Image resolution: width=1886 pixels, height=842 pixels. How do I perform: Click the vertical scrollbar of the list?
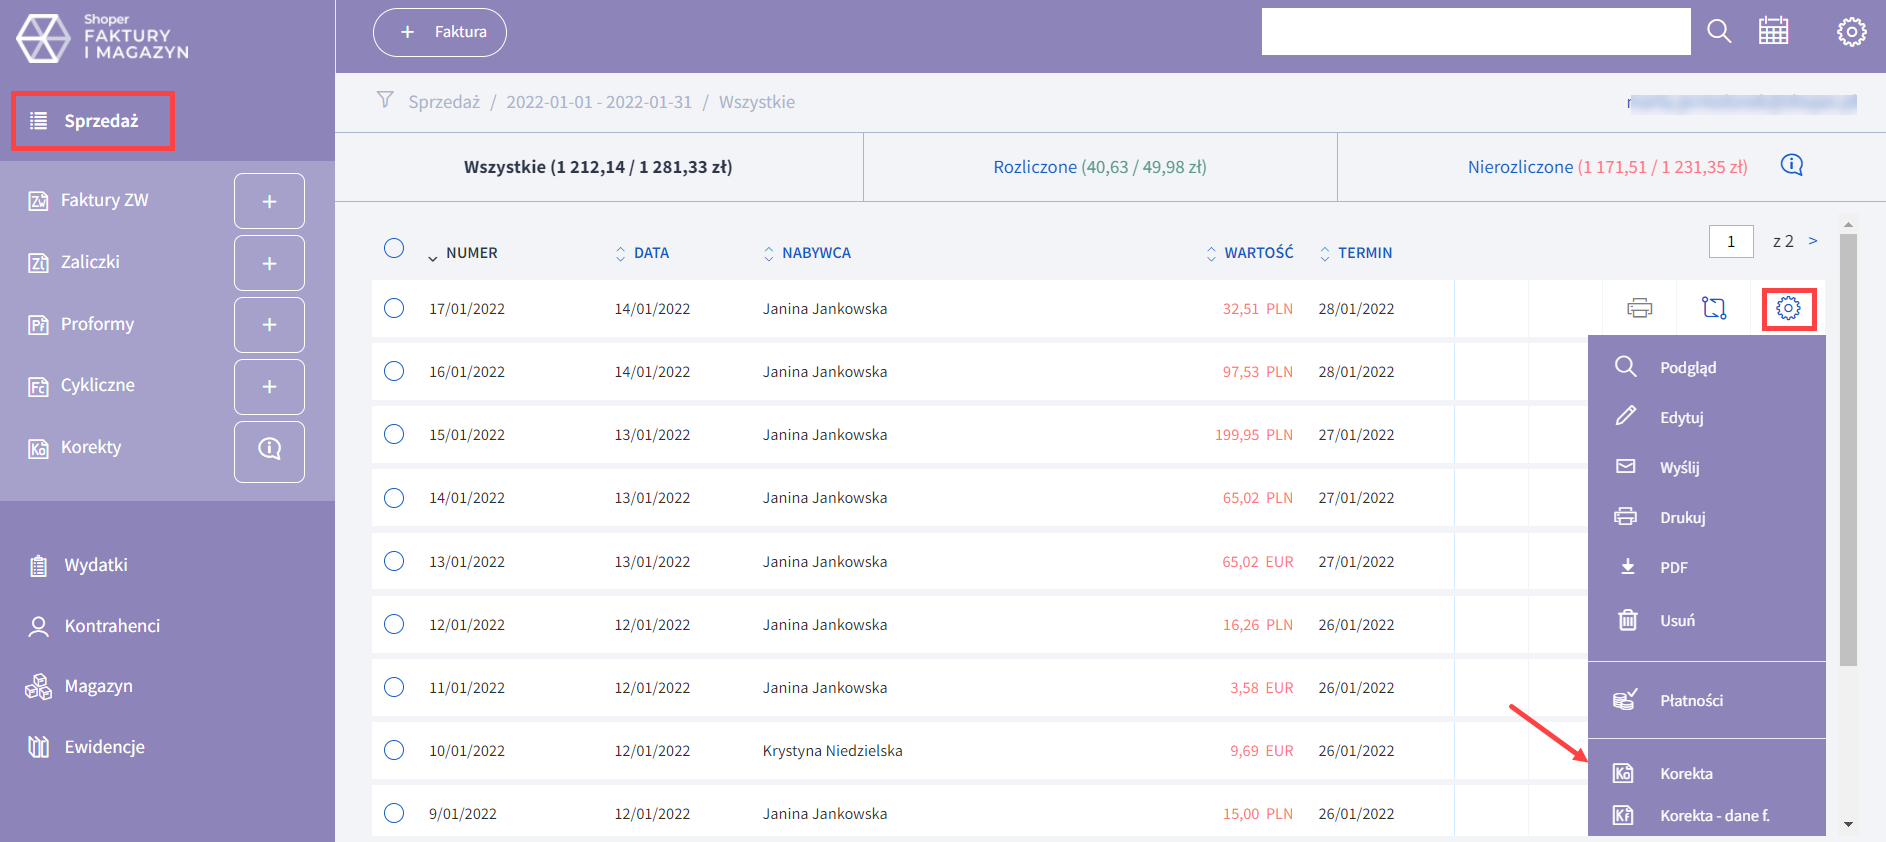pyautogui.click(x=1848, y=450)
